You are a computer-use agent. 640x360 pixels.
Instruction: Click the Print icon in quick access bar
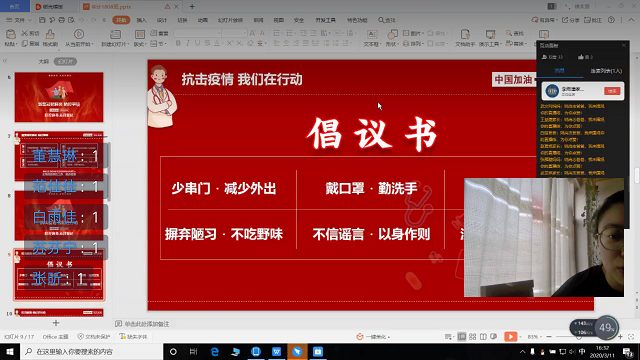point(62,20)
